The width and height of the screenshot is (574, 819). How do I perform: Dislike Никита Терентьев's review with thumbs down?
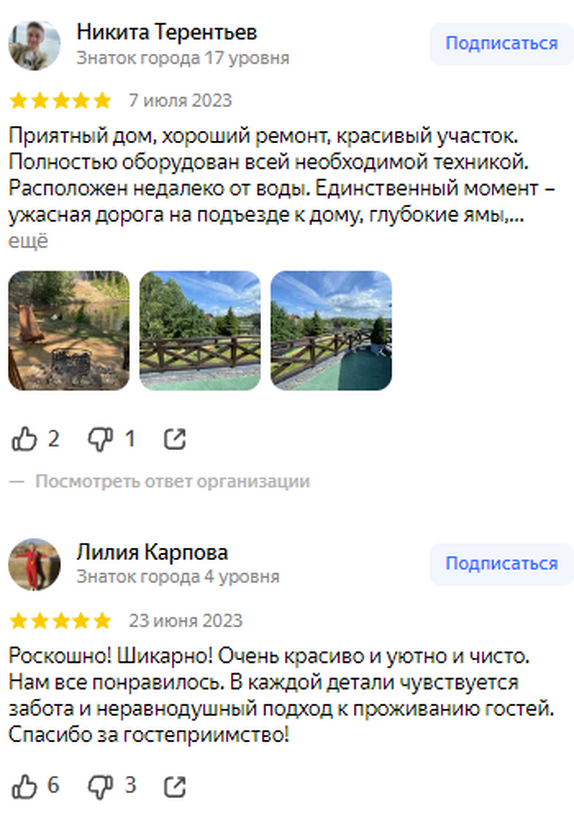coord(100,439)
